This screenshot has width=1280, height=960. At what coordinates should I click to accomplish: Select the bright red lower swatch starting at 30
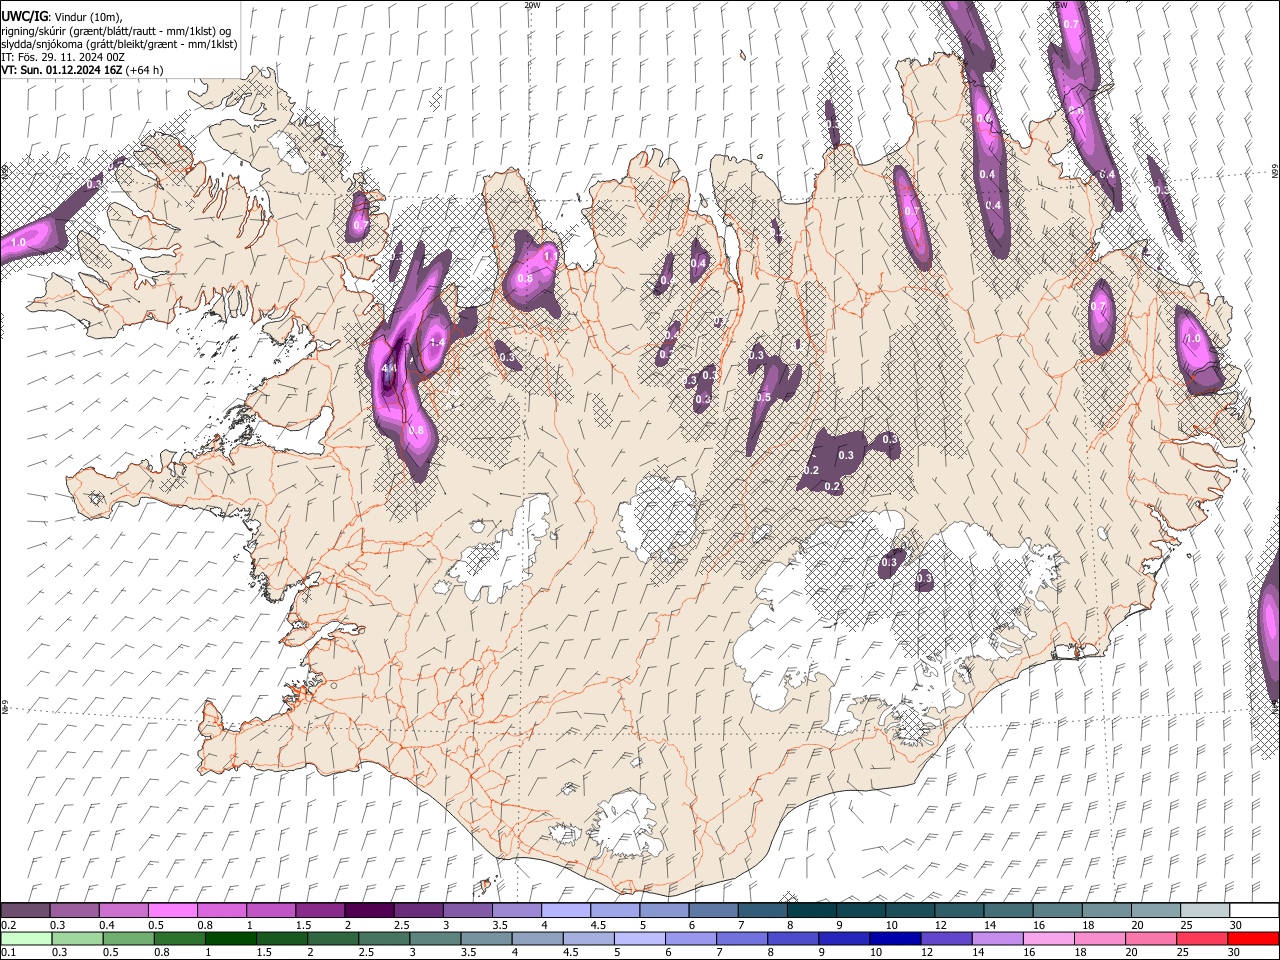[x=1253, y=938]
